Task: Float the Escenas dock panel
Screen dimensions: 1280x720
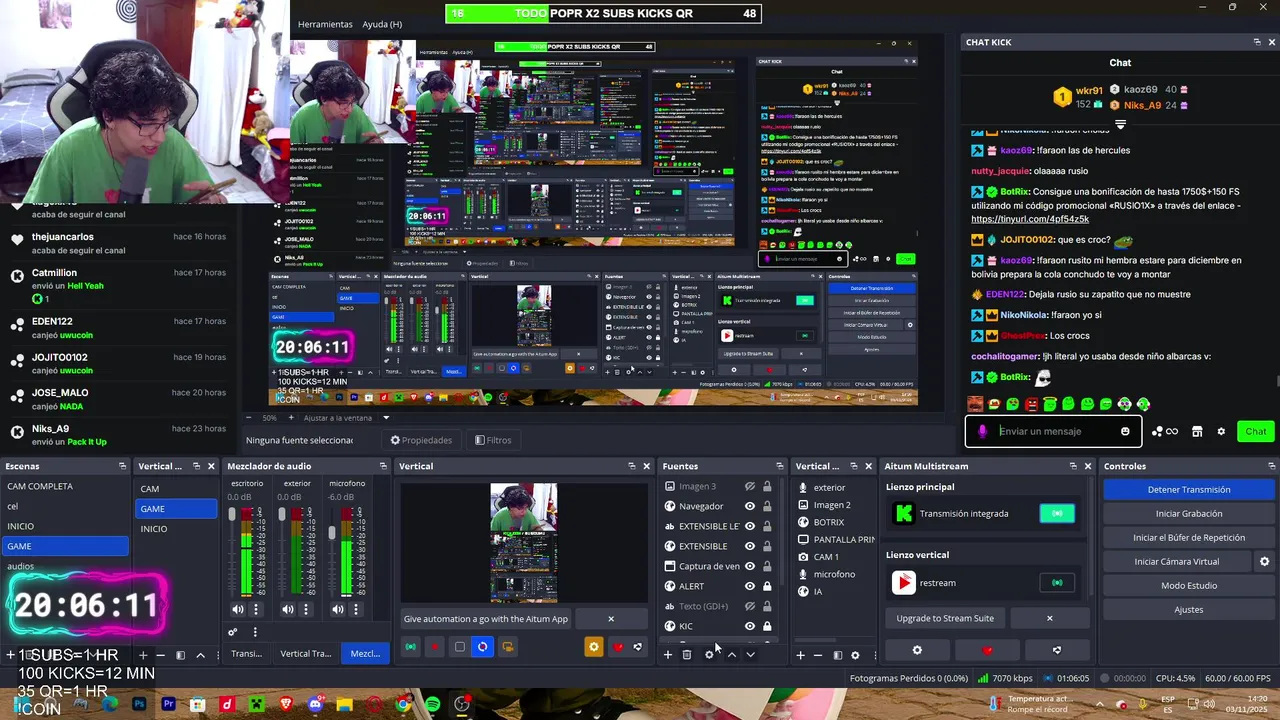Action: point(122,466)
